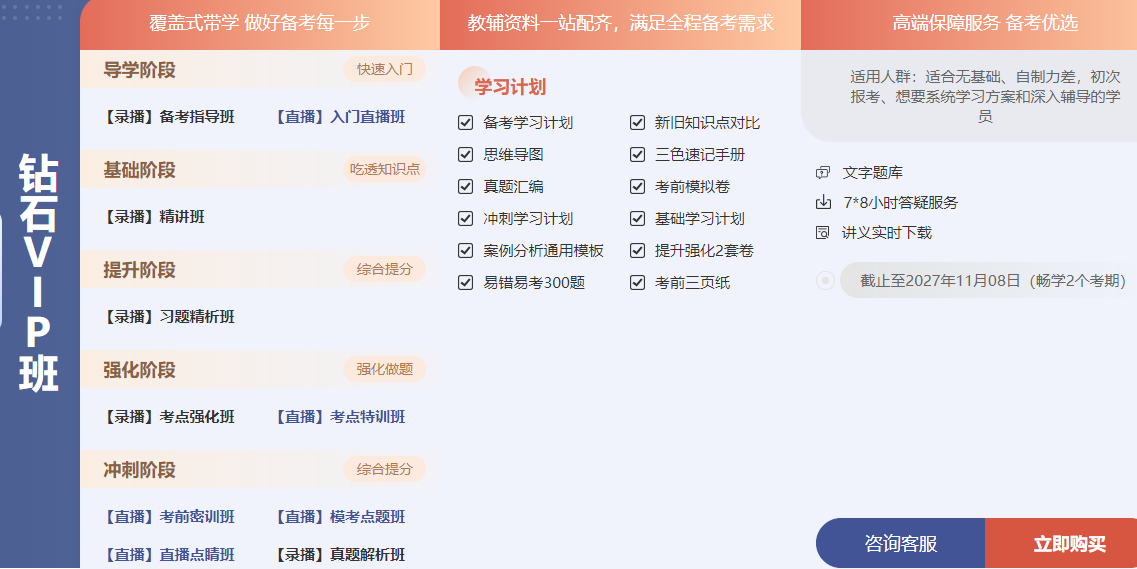Image resolution: width=1137 pixels, height=569 pixels.
Task: Click the 吃透知识点 tag in 基础阶段
Action: tap(384, 169)
